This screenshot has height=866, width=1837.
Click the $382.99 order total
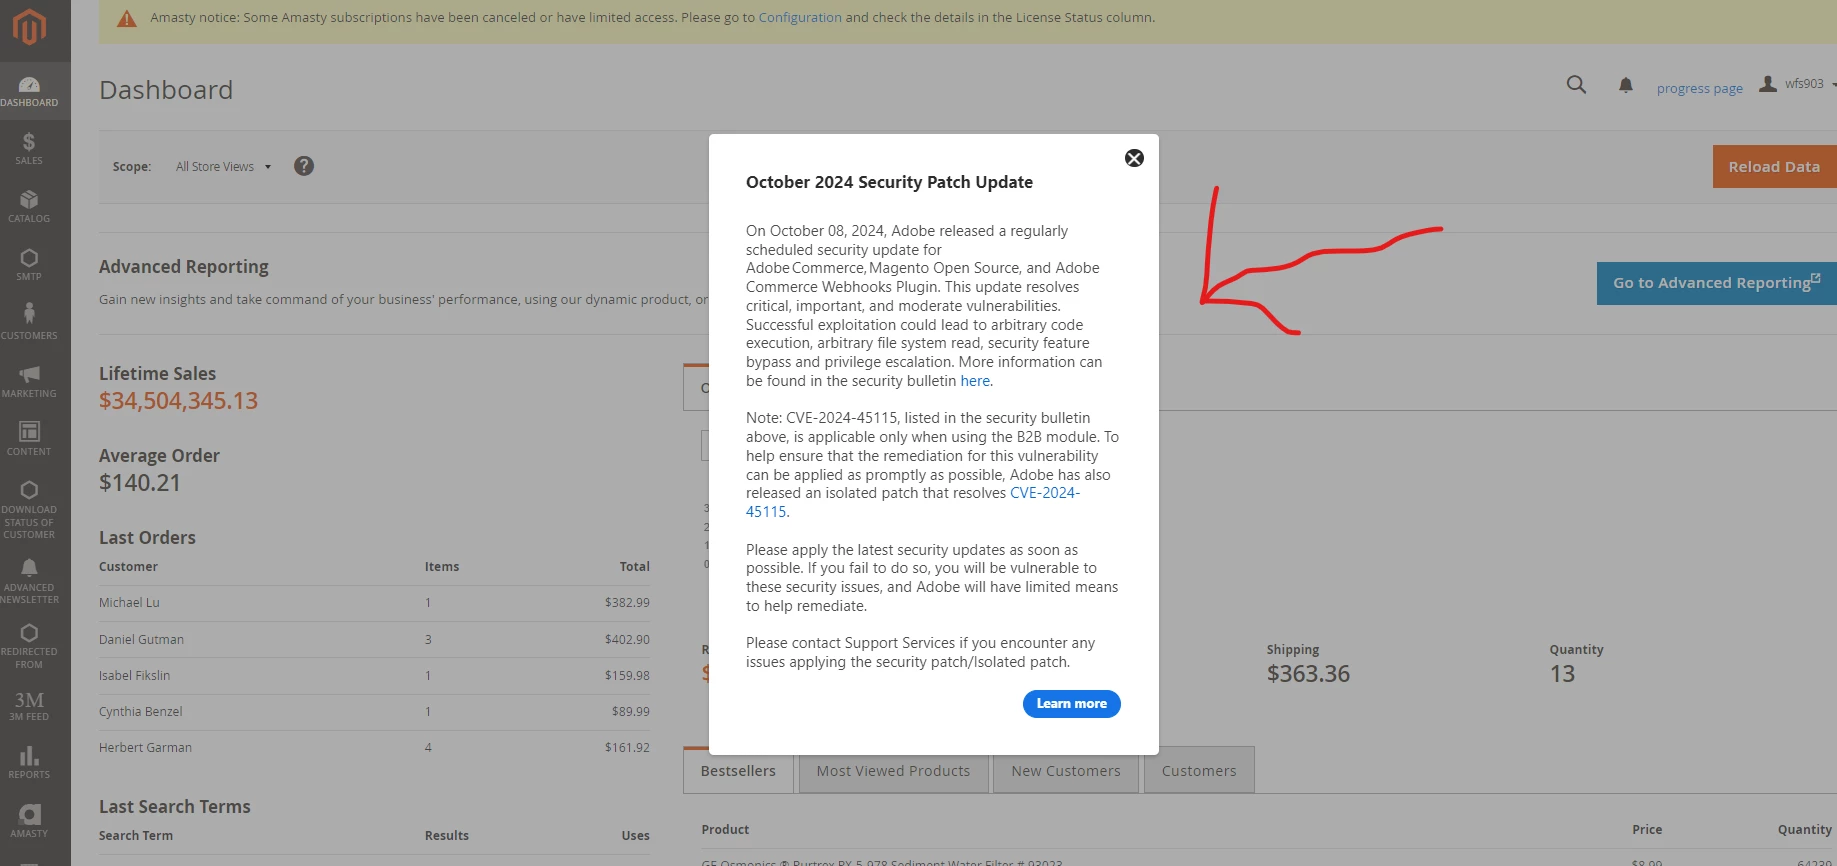click(x=627, y=603)
